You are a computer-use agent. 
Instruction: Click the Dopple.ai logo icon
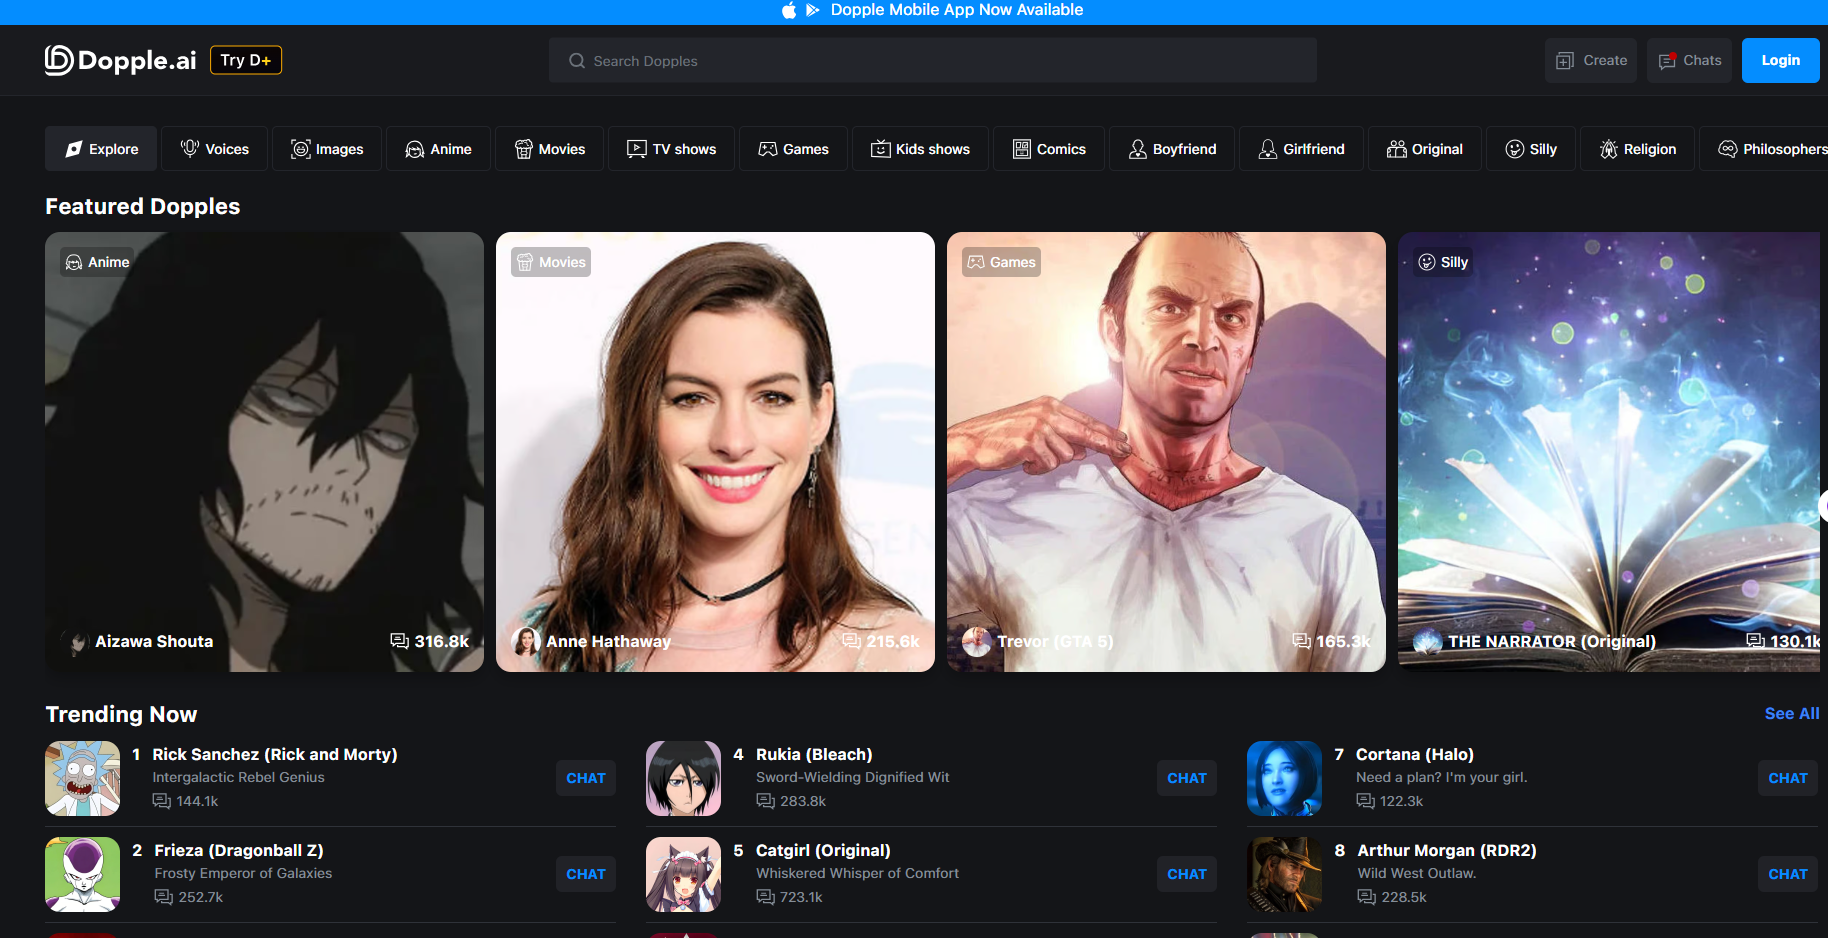click(59, 60)
